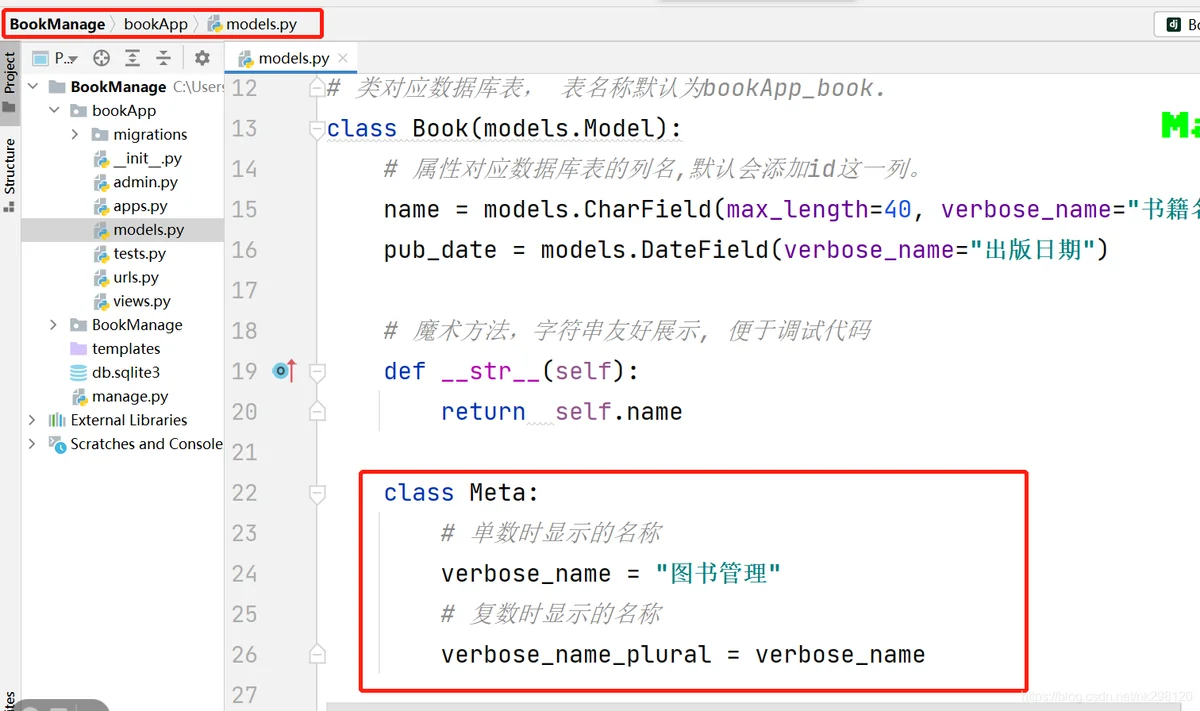Click line number 17 in the gutter

pyautogui.click(x=244, y=291)
